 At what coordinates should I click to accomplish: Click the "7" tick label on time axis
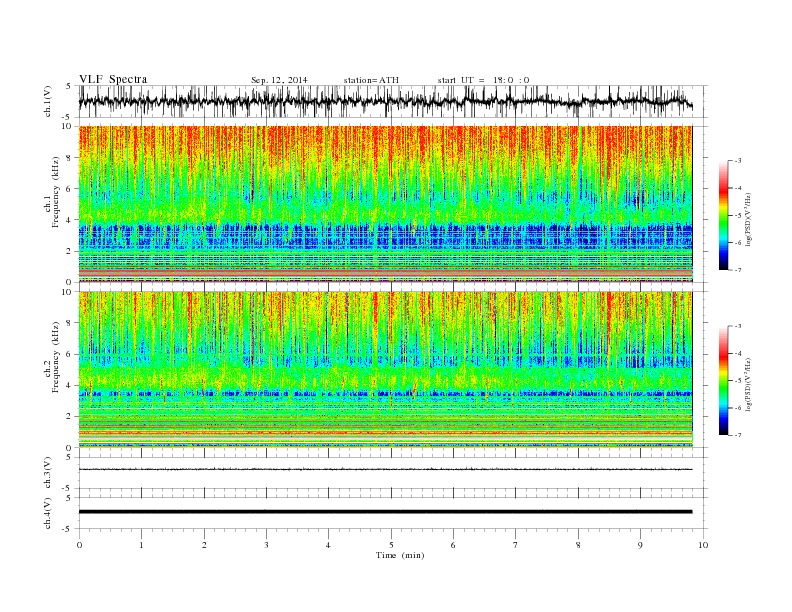[x=516, y=545]
